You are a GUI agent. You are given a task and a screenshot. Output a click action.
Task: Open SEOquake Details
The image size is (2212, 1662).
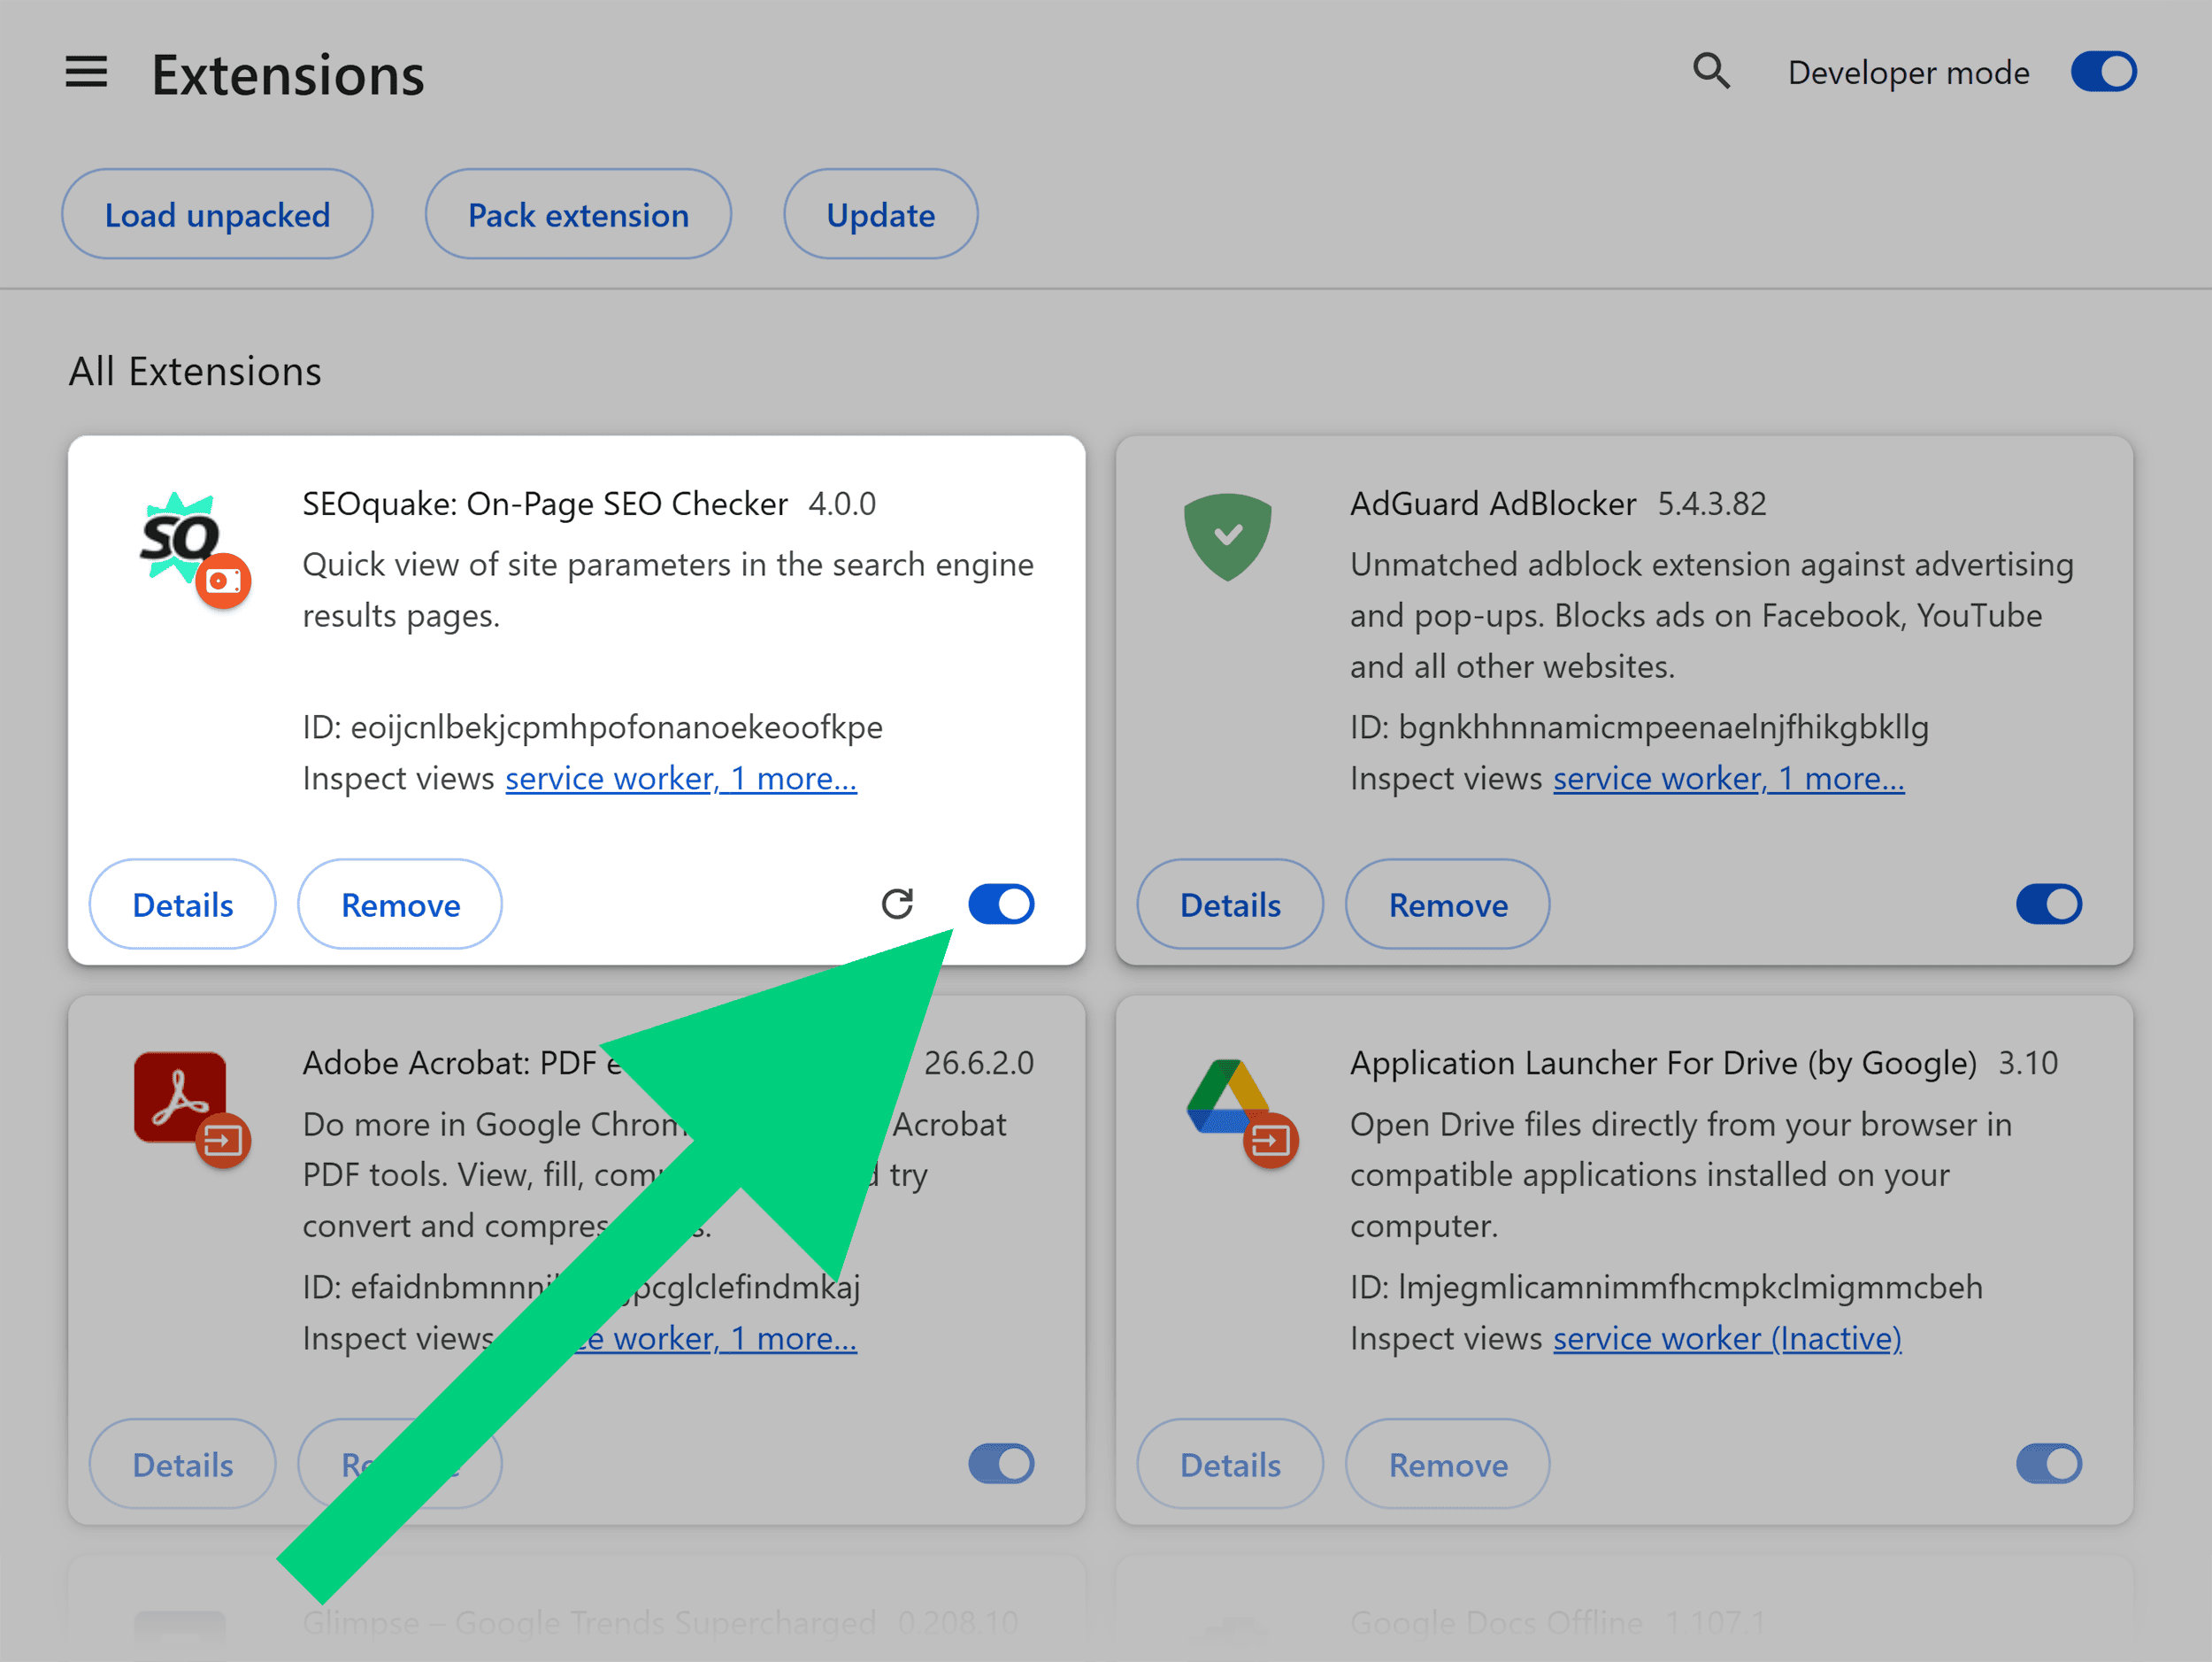point(182,904)
